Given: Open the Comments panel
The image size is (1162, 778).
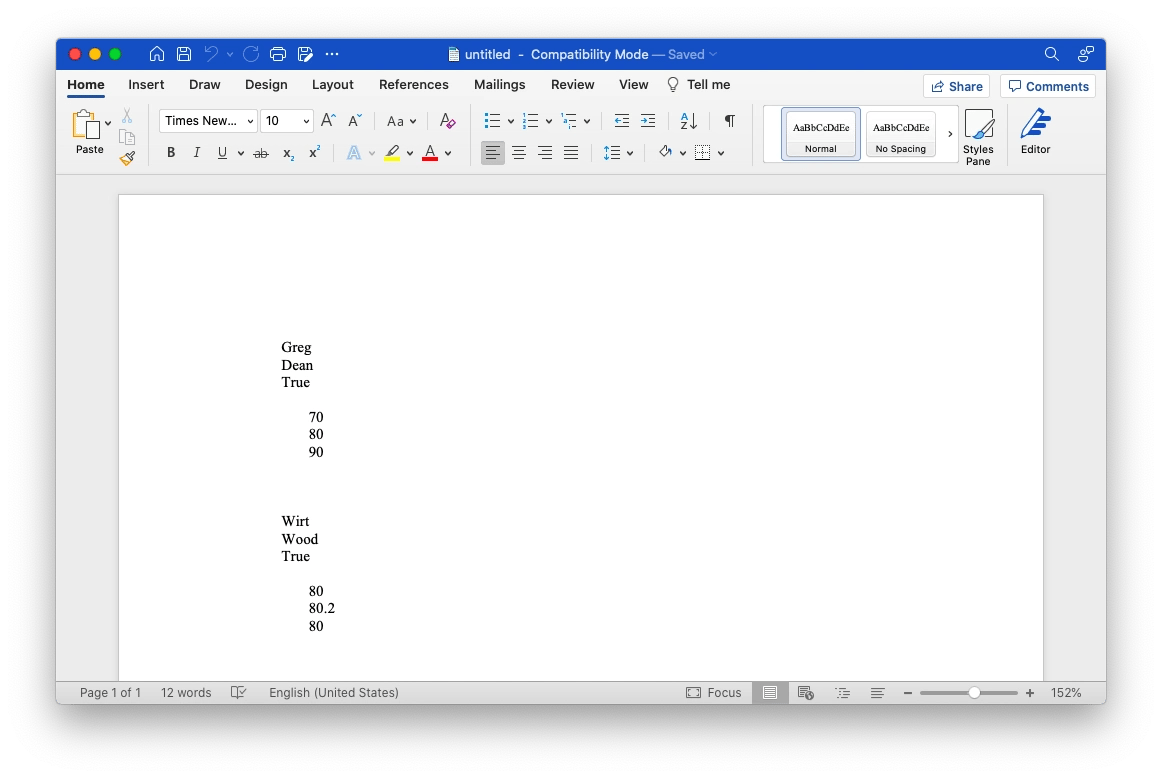Looking at the screenshot, I should [x=1047, y=86].
